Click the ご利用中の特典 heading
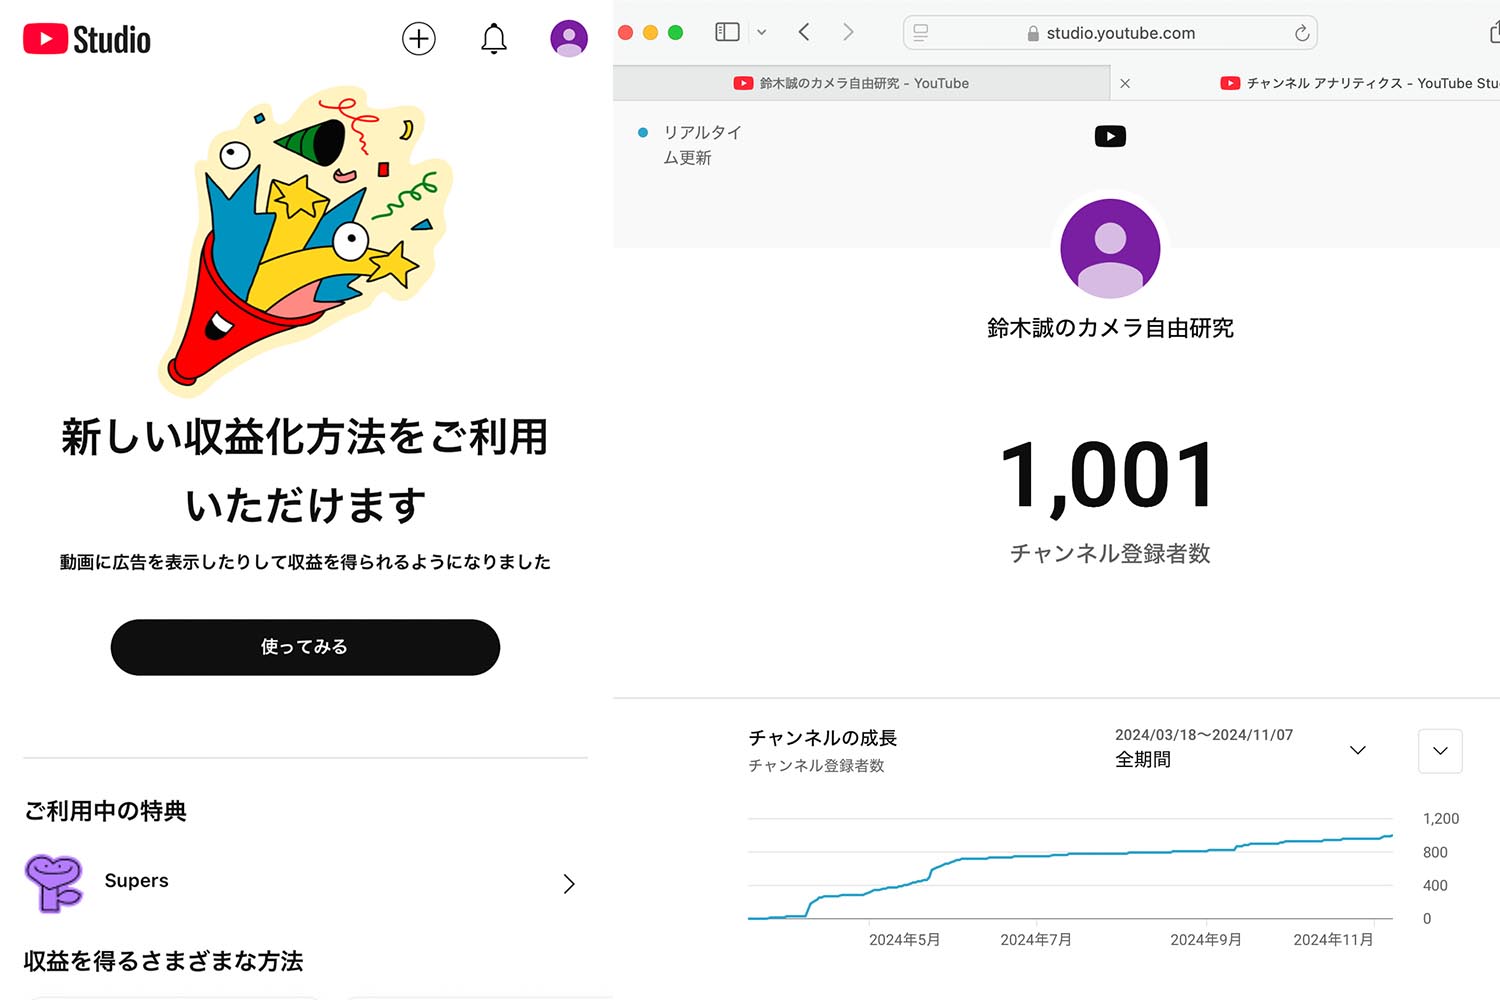The height and width of the screenshot is (1000, 1500). coord(105,811)
